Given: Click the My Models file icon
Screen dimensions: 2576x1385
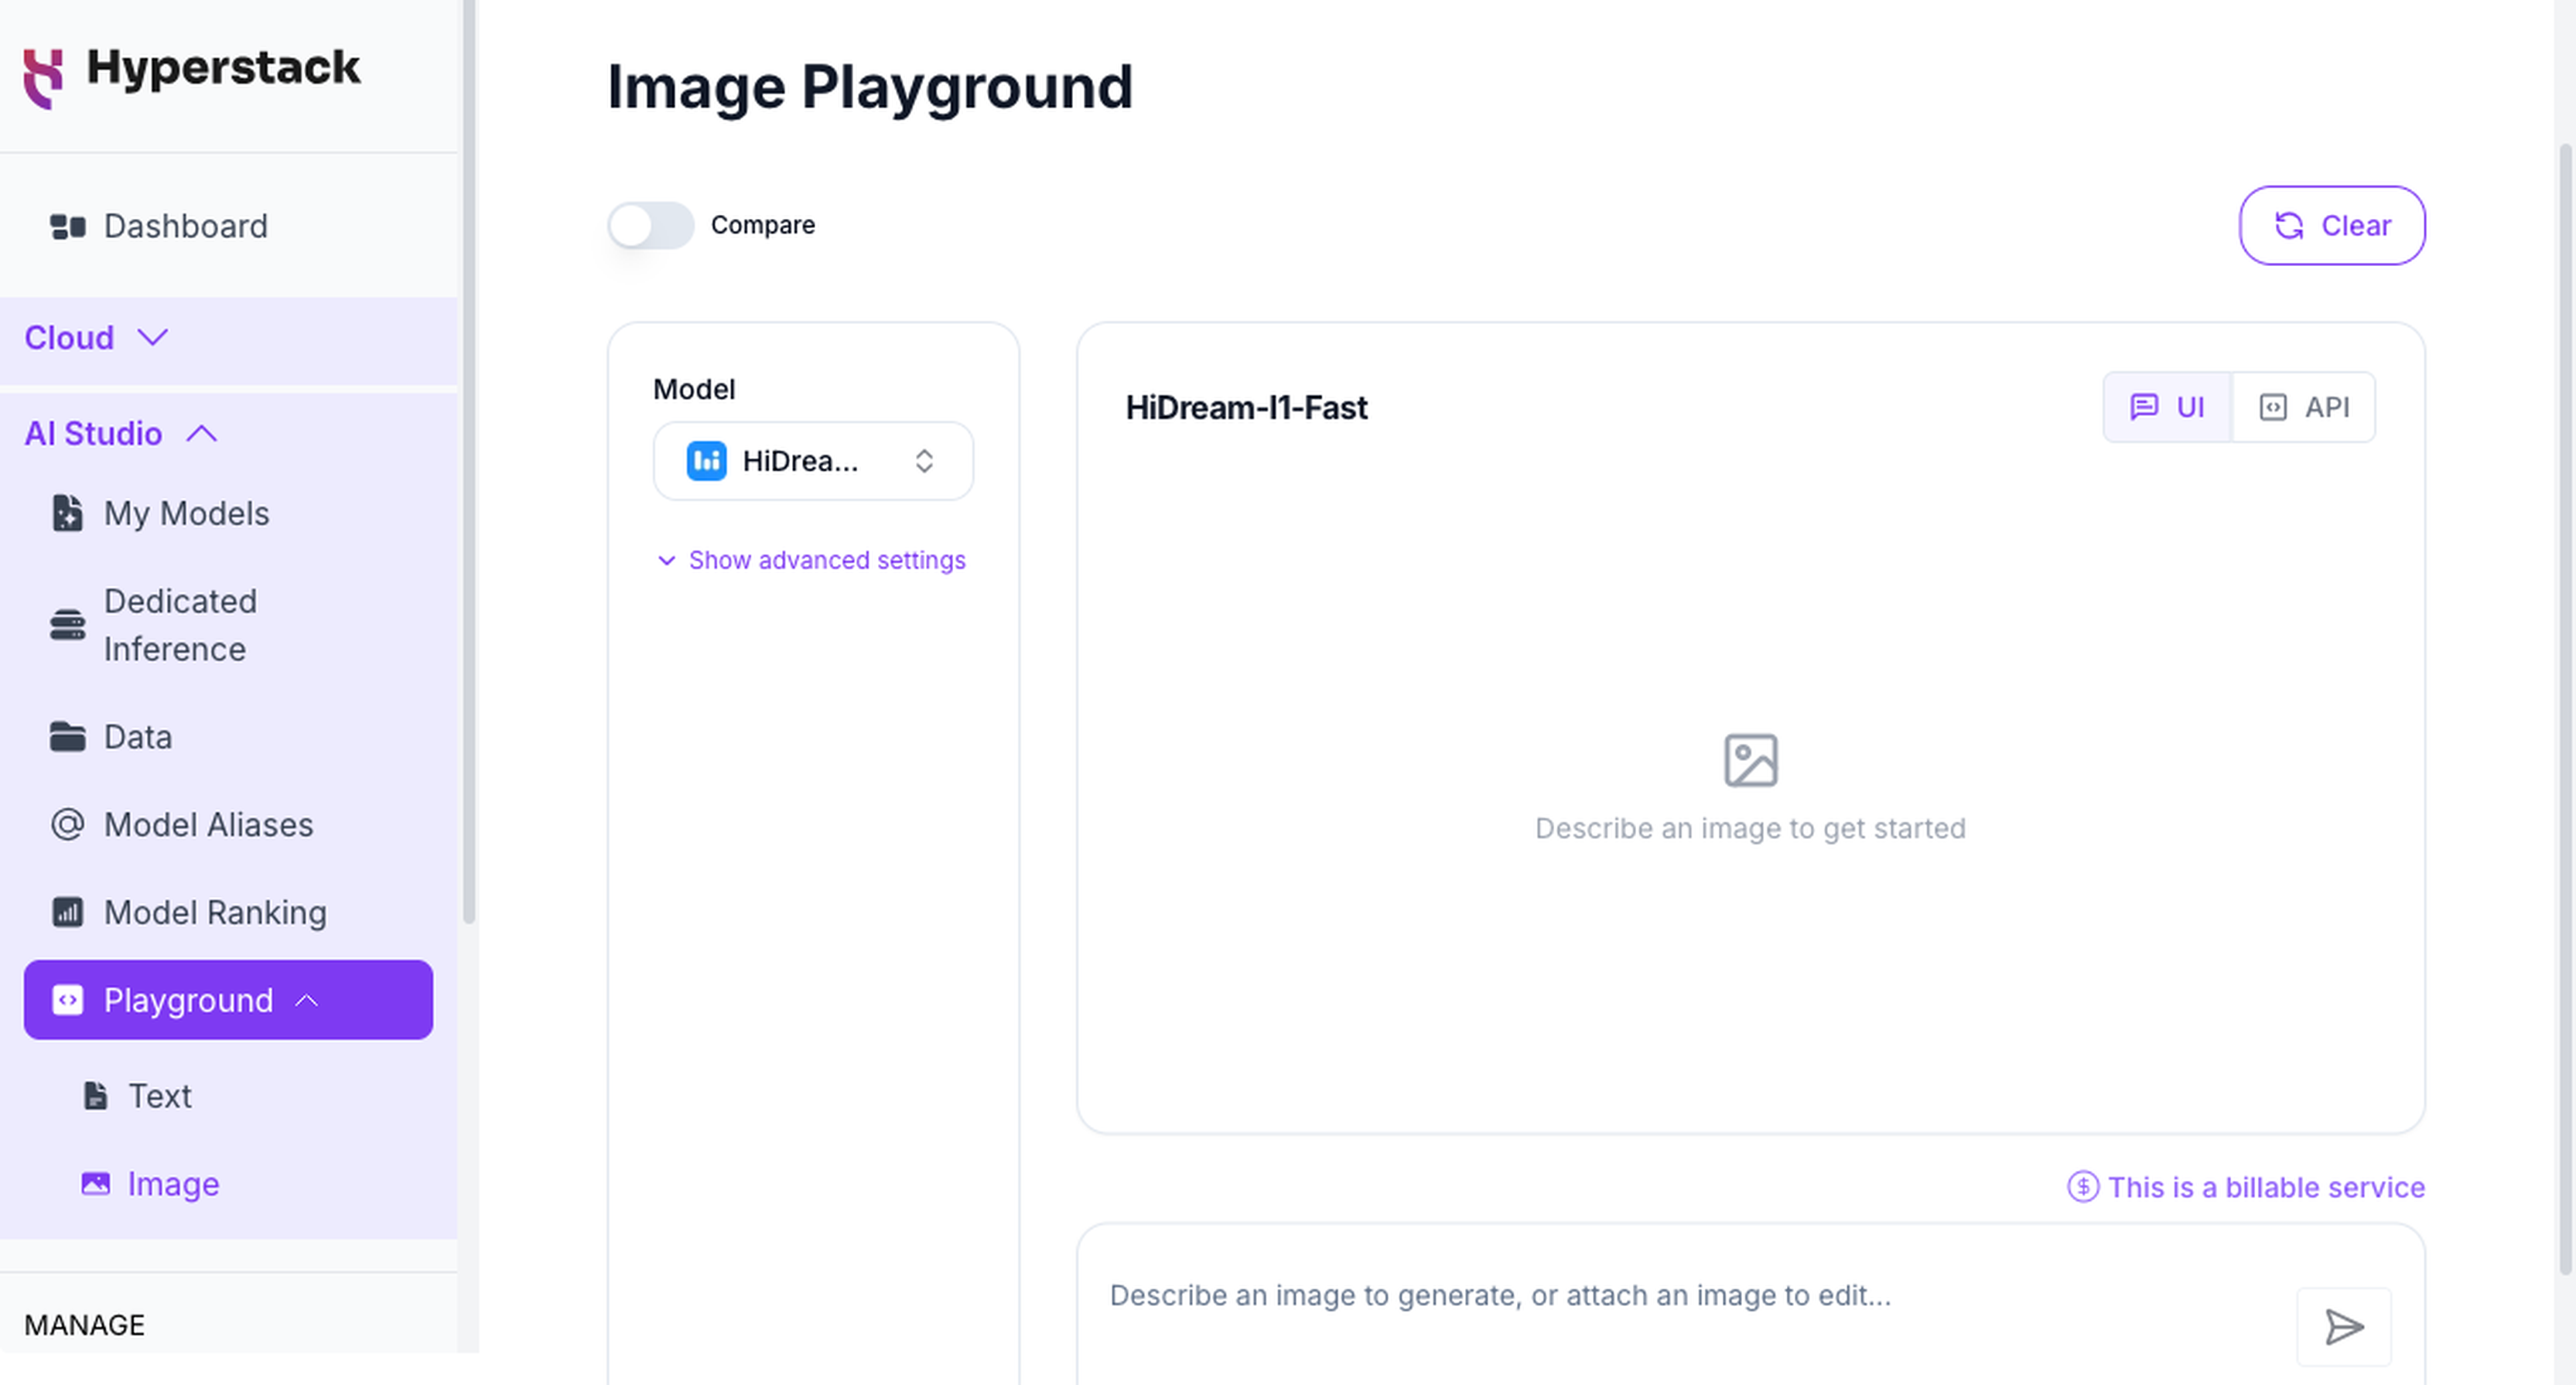Looking at the screenshot, I should (x=67, y=513).
